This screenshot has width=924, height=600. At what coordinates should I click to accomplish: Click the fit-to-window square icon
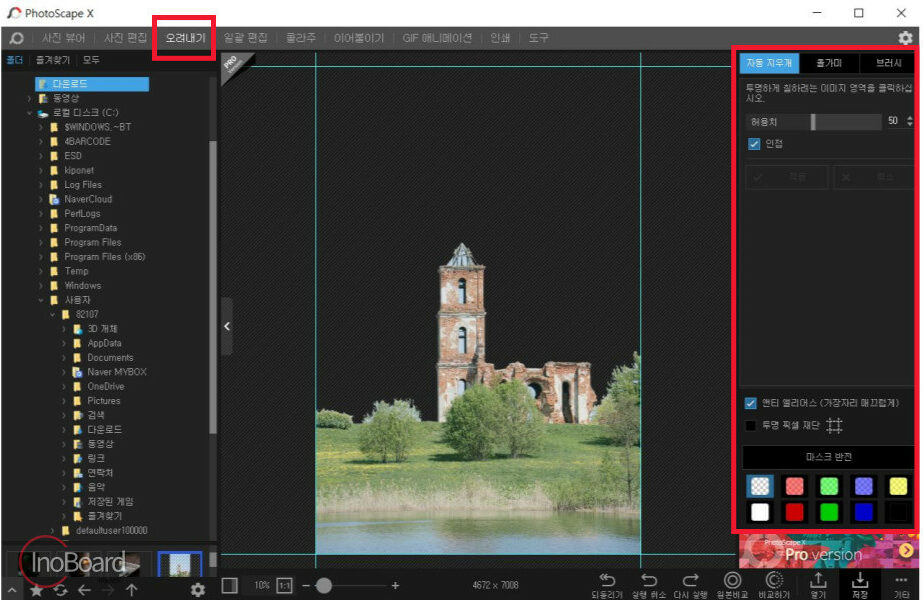(229, 585)
